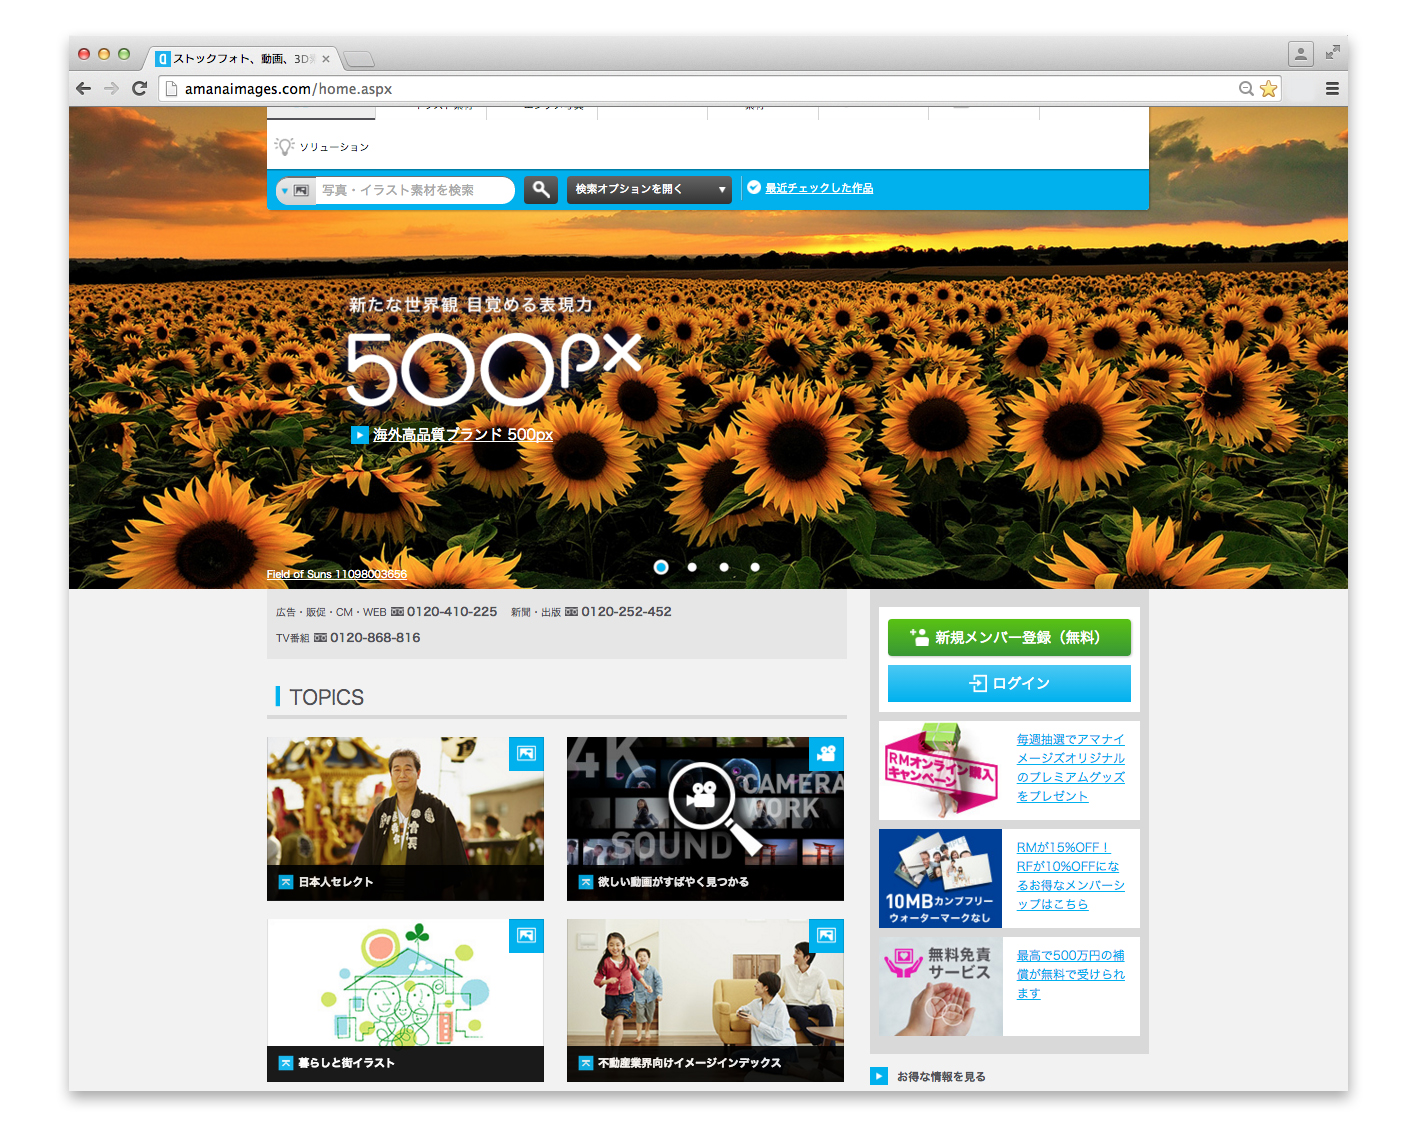Open the 毎週抽選でアマナイメージズ プレゼント link
Viewport: 1417px width, 1134px height.
click(x=1071, y=768)
